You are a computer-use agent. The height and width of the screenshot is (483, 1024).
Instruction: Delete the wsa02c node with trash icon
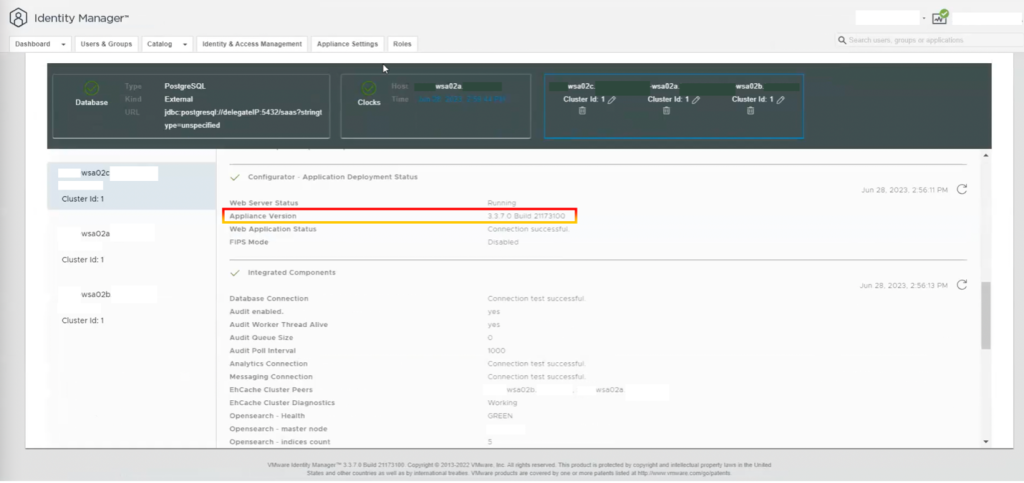[x=582, y=111]
